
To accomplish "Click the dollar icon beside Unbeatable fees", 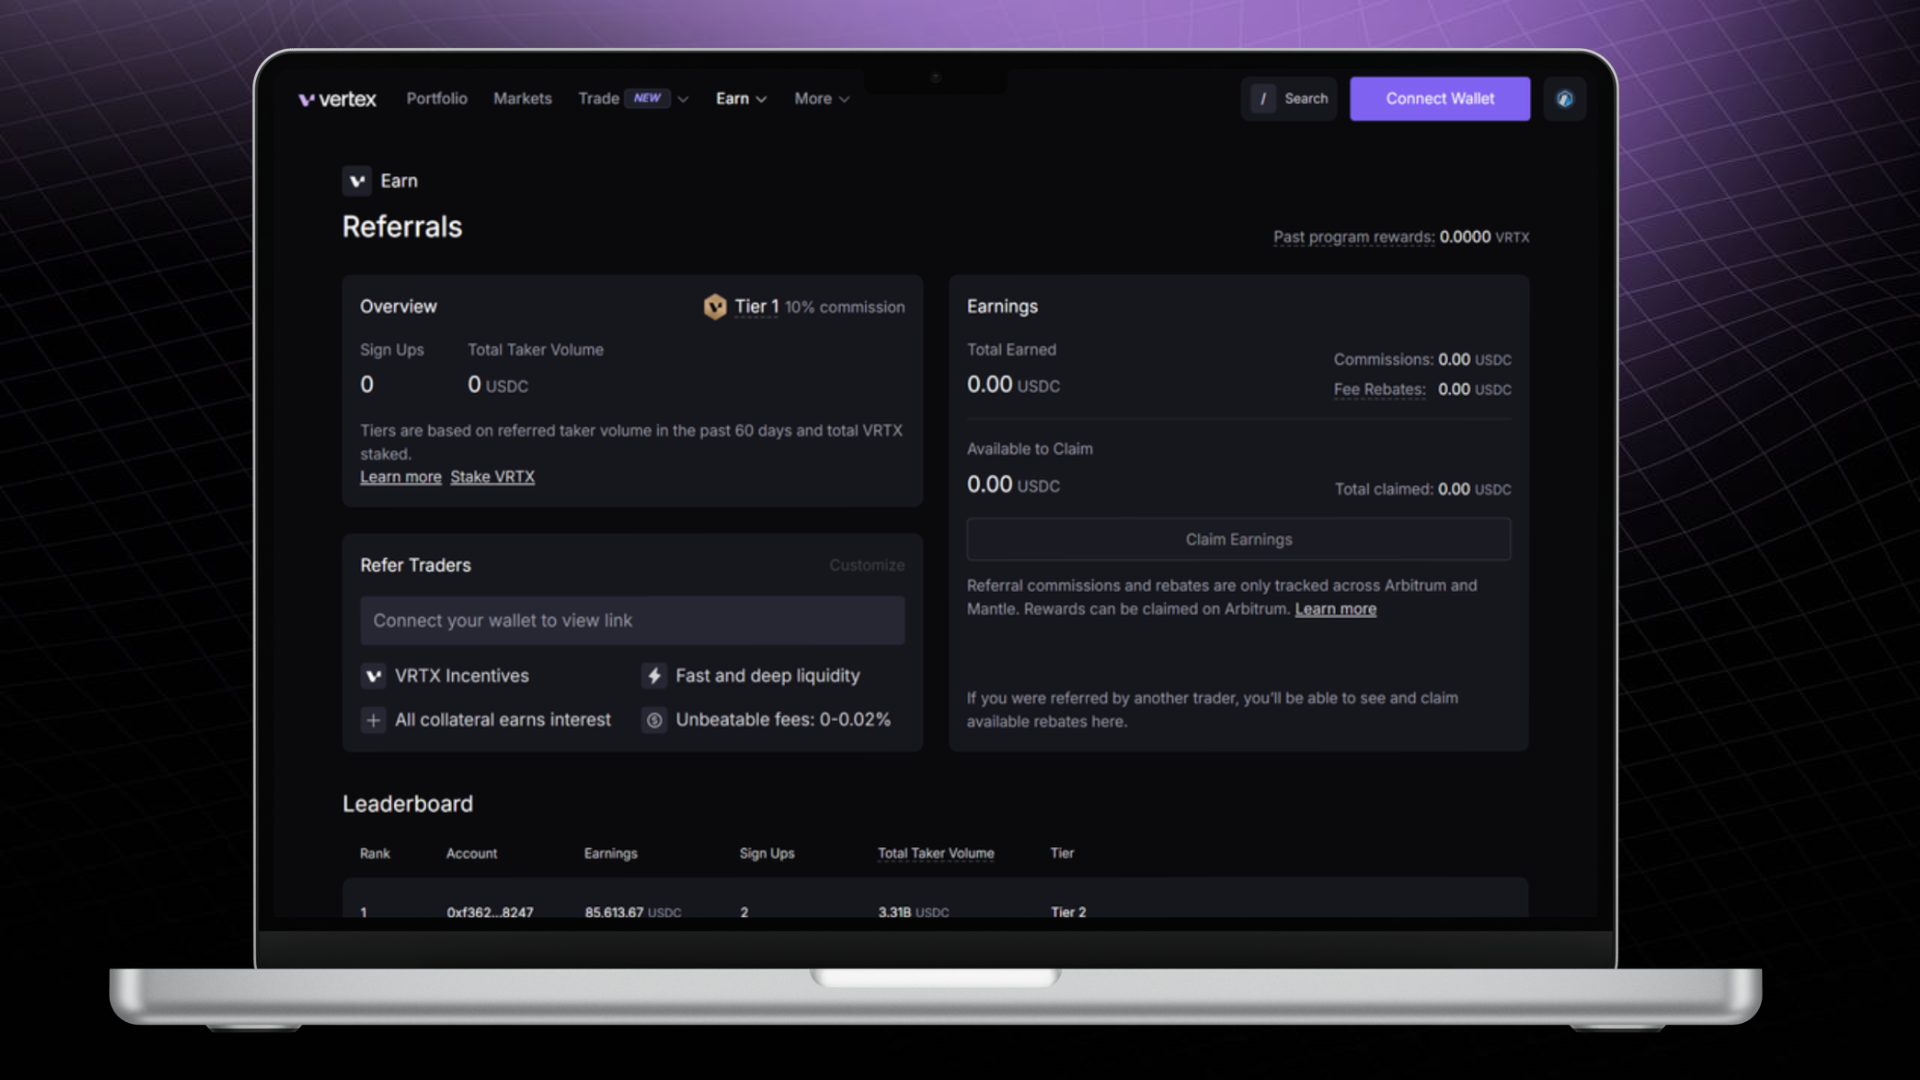I will pyautogui.click(x=654, y=720).
